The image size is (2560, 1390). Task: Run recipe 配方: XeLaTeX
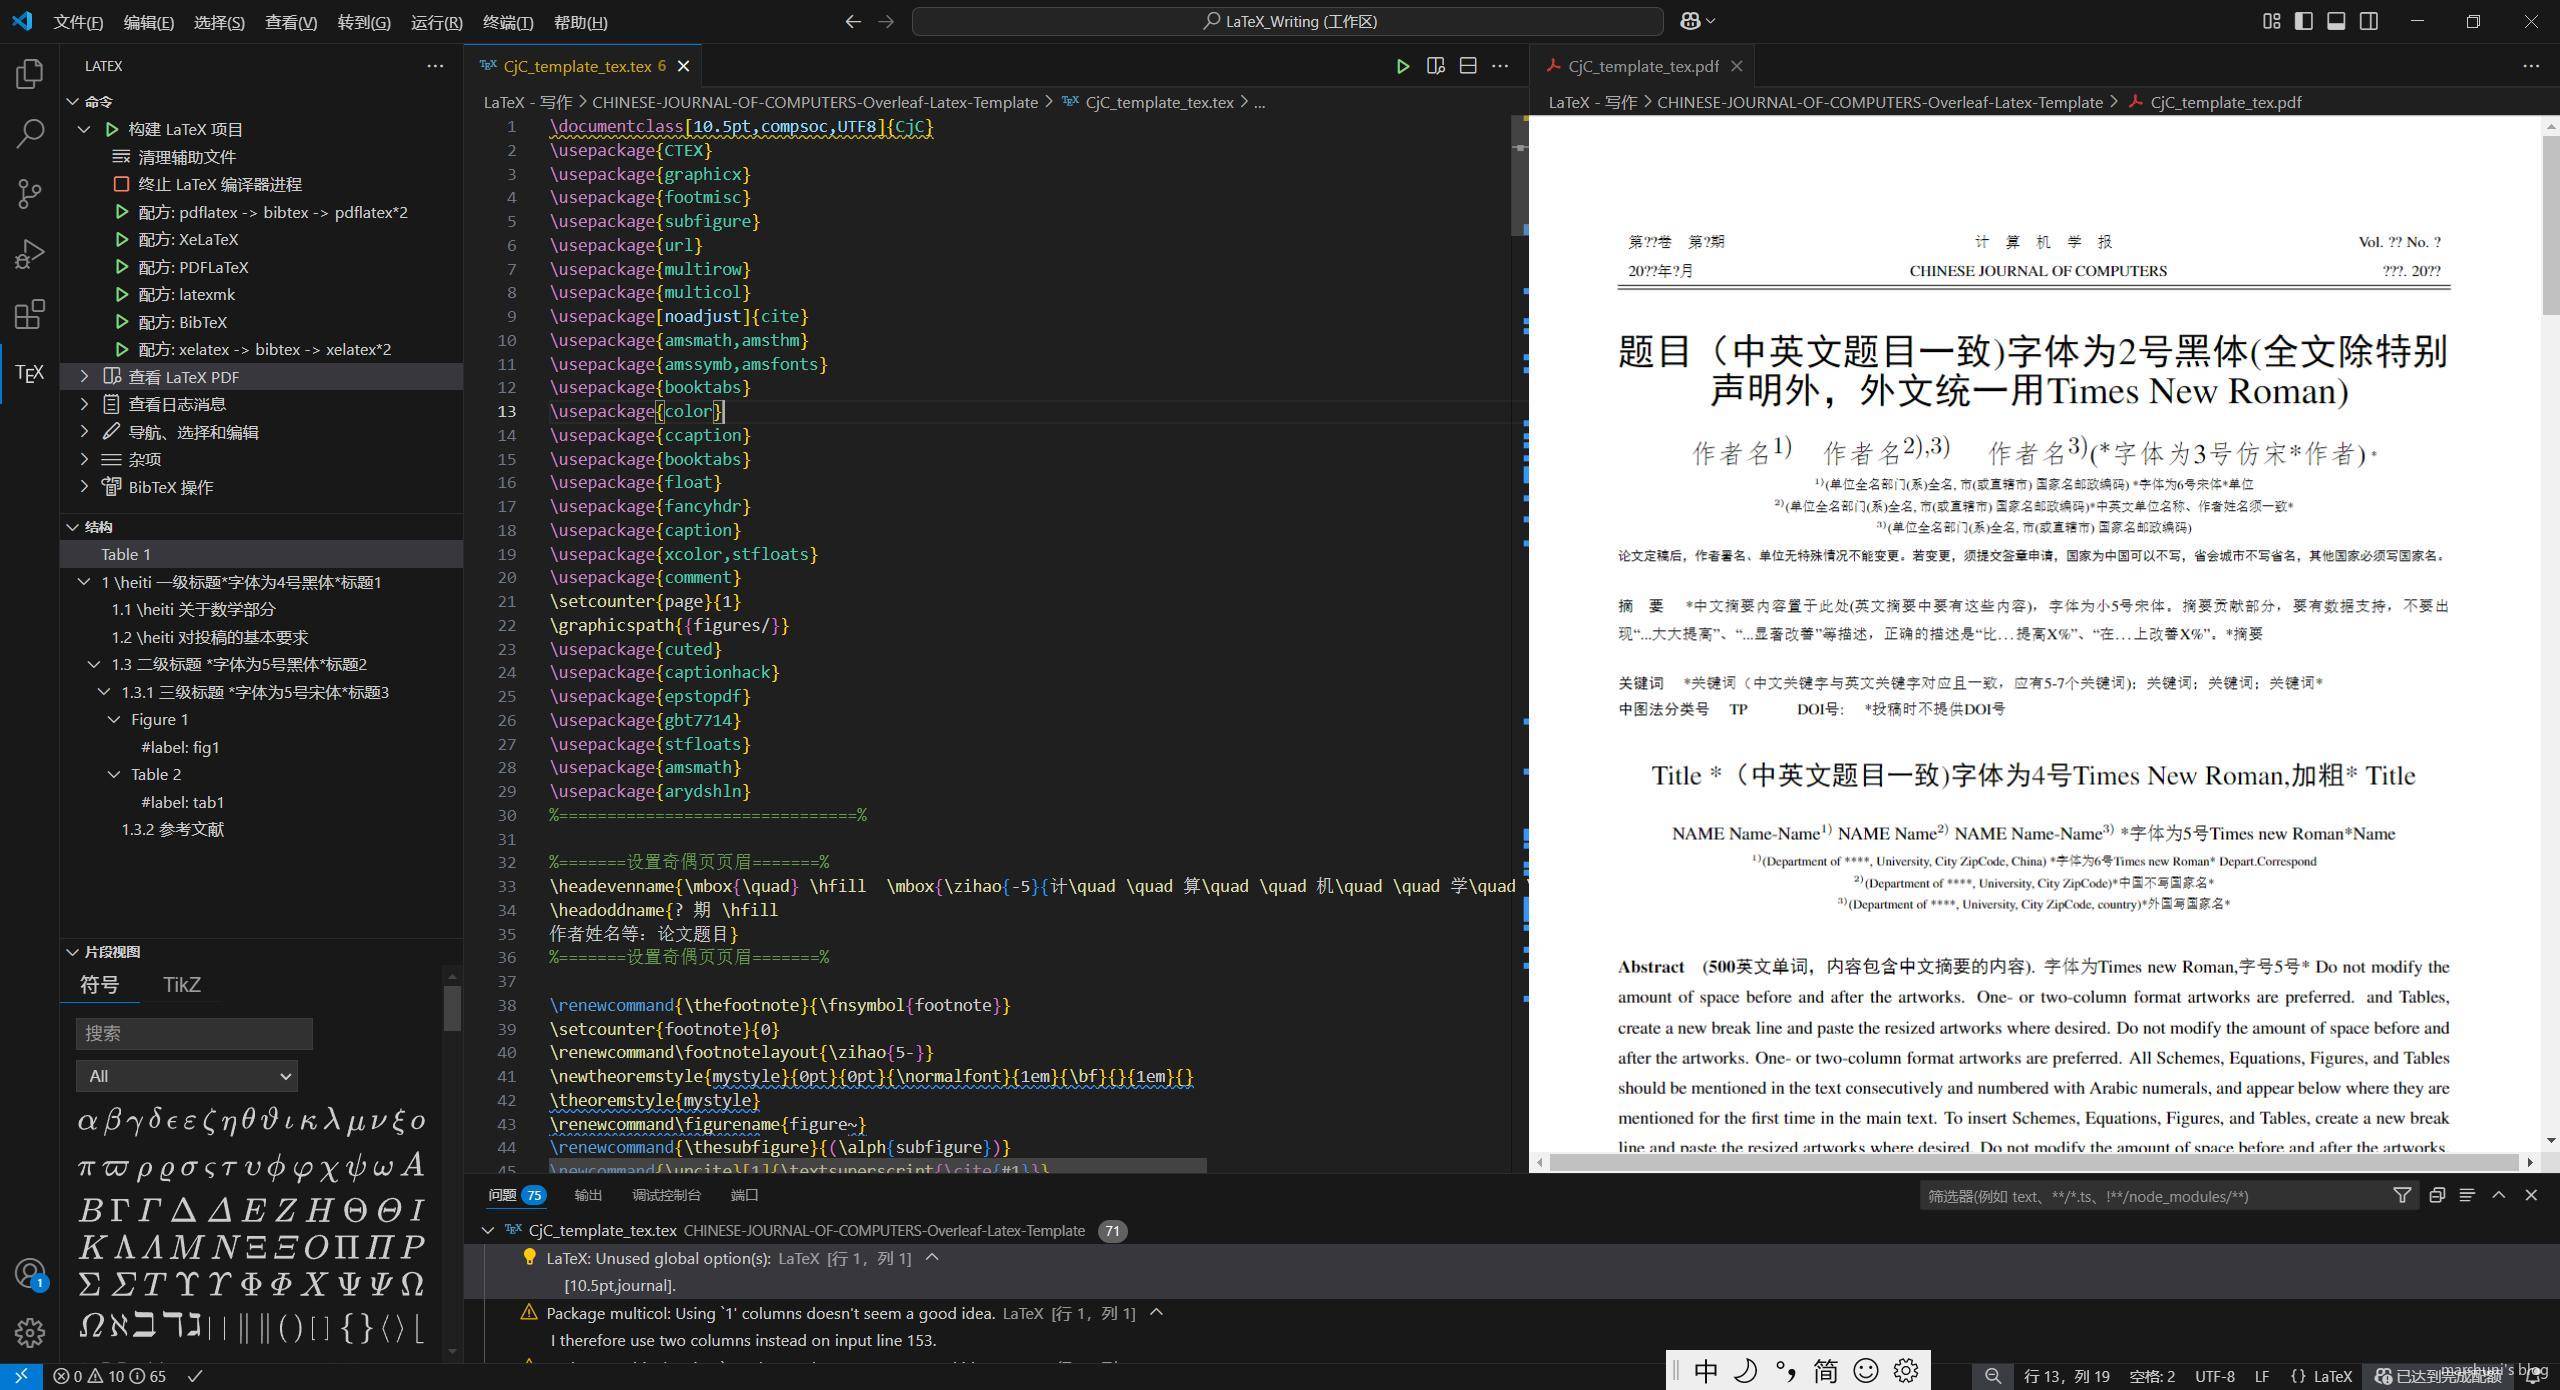click(x=188, y=240)
